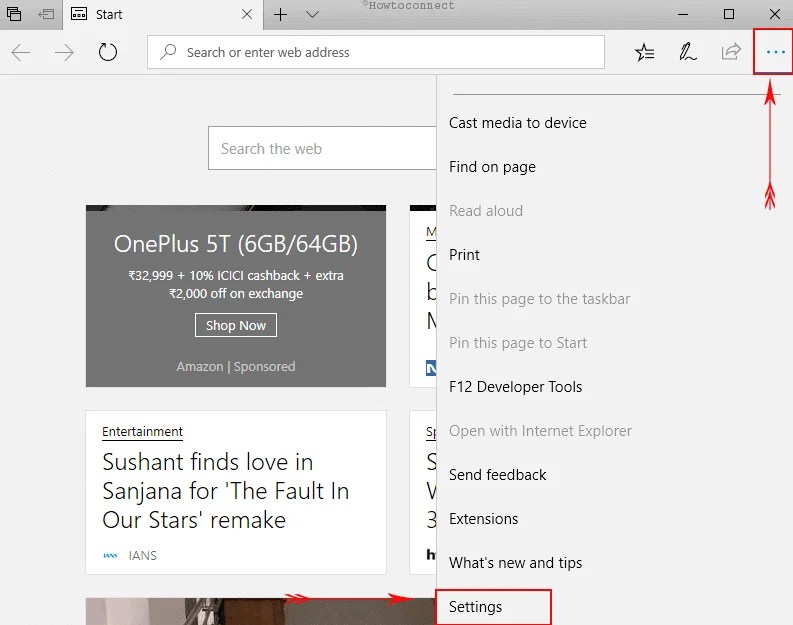
Task: Open the Hub favorites icon
Action: 644,52
